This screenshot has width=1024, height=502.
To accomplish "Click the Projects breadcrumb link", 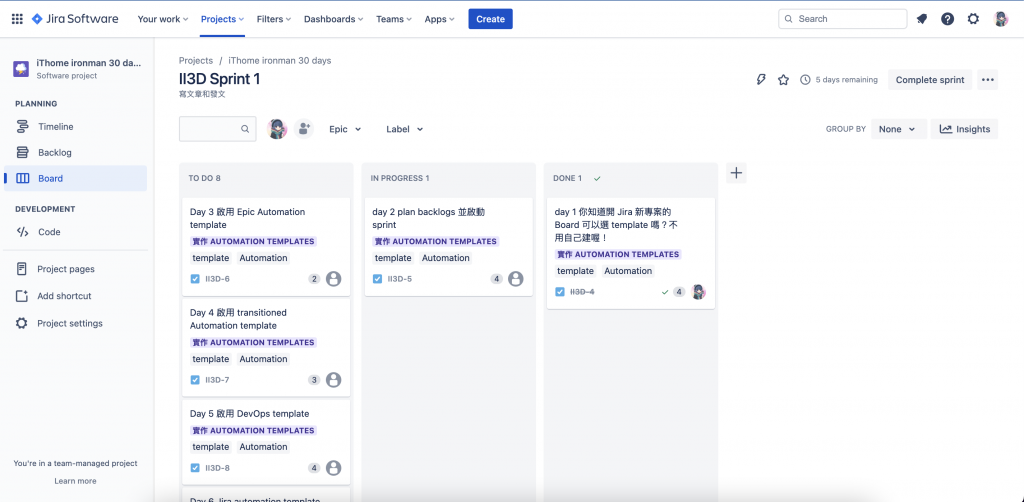I will 196,60.
